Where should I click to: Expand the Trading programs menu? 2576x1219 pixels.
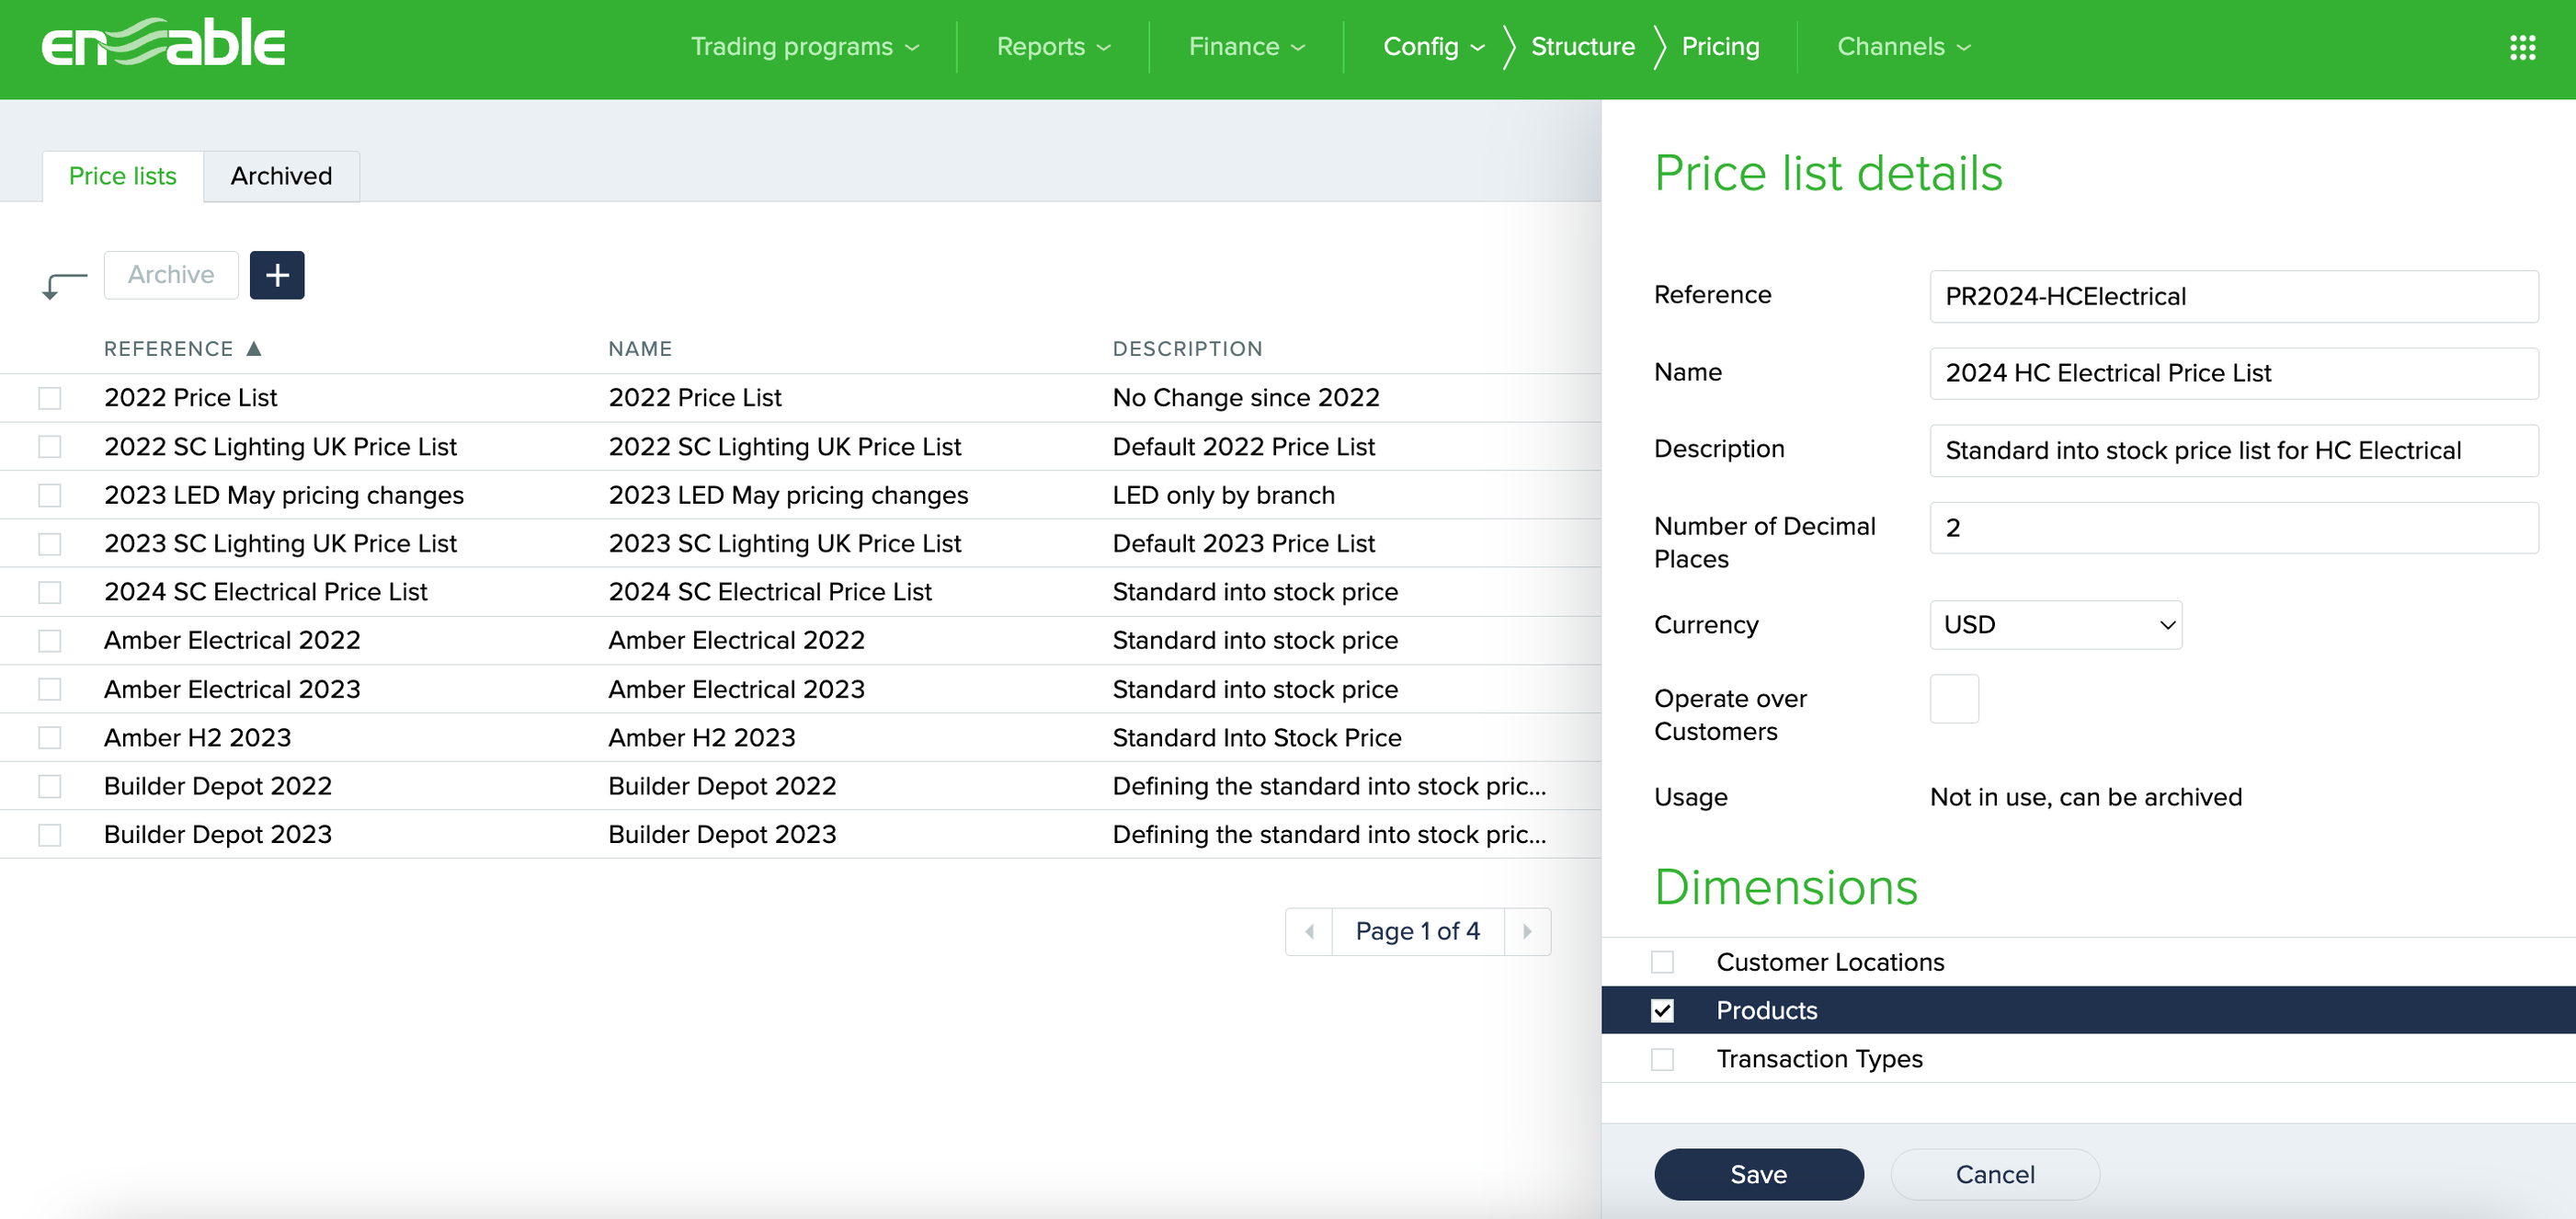[804, 47]
